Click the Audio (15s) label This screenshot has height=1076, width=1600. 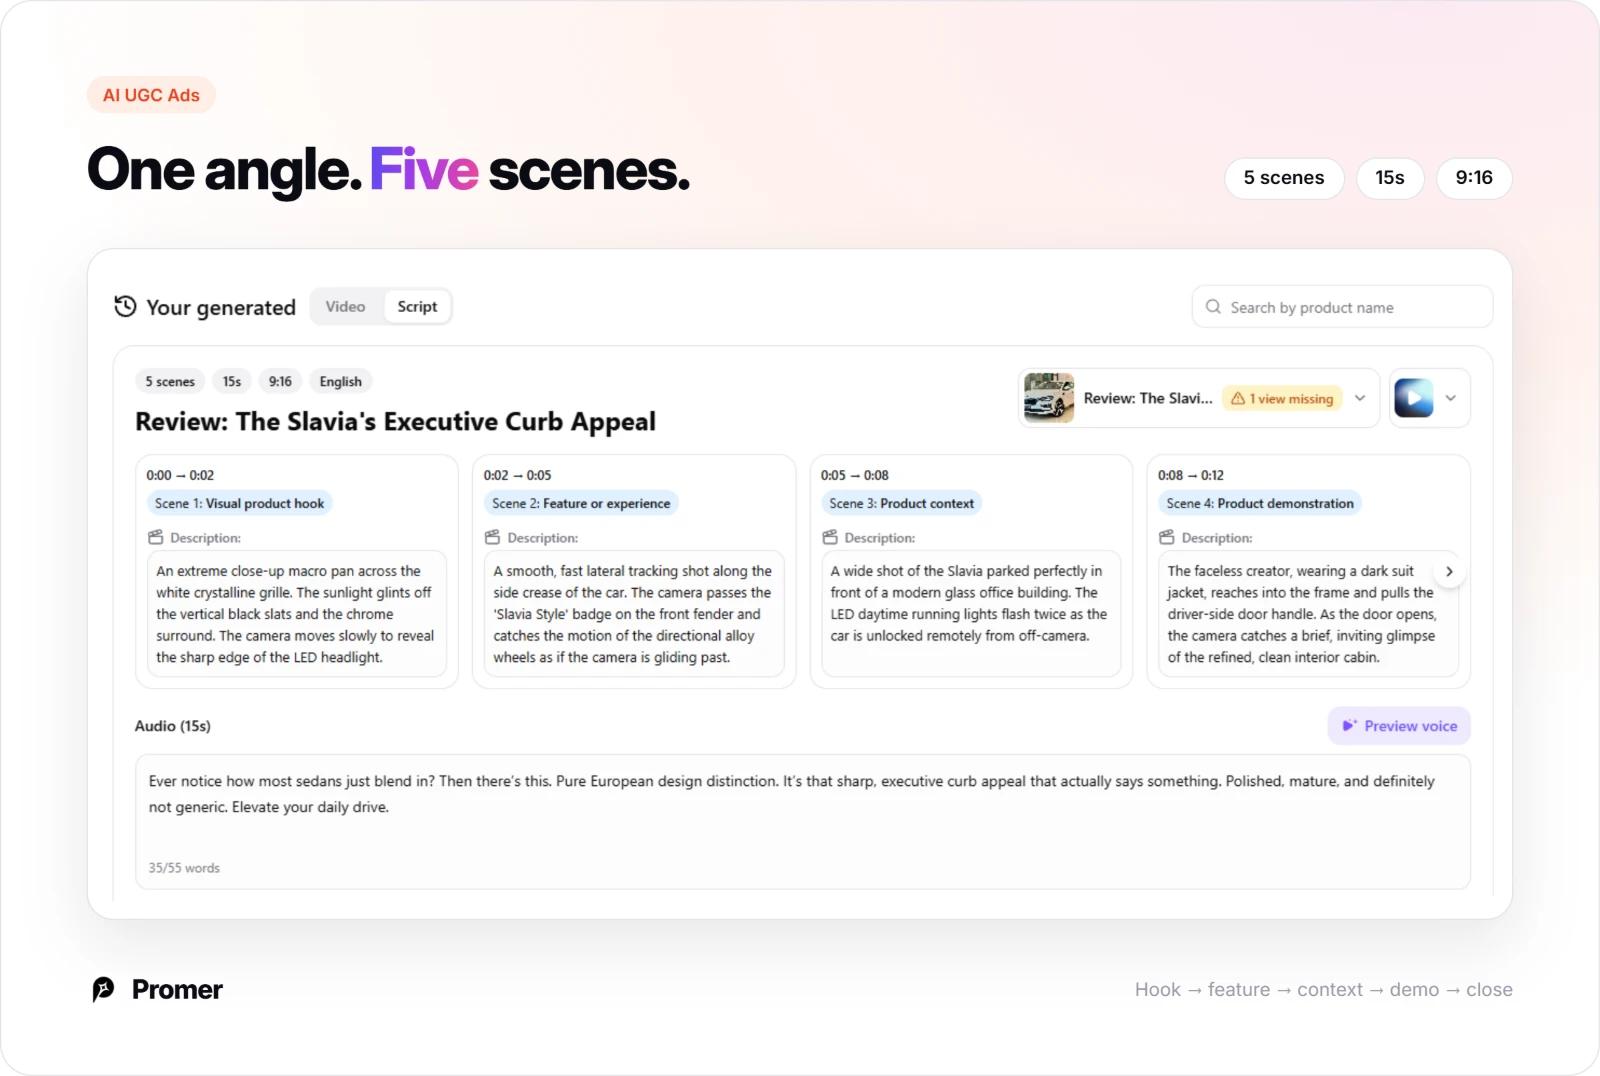[173, 726]
